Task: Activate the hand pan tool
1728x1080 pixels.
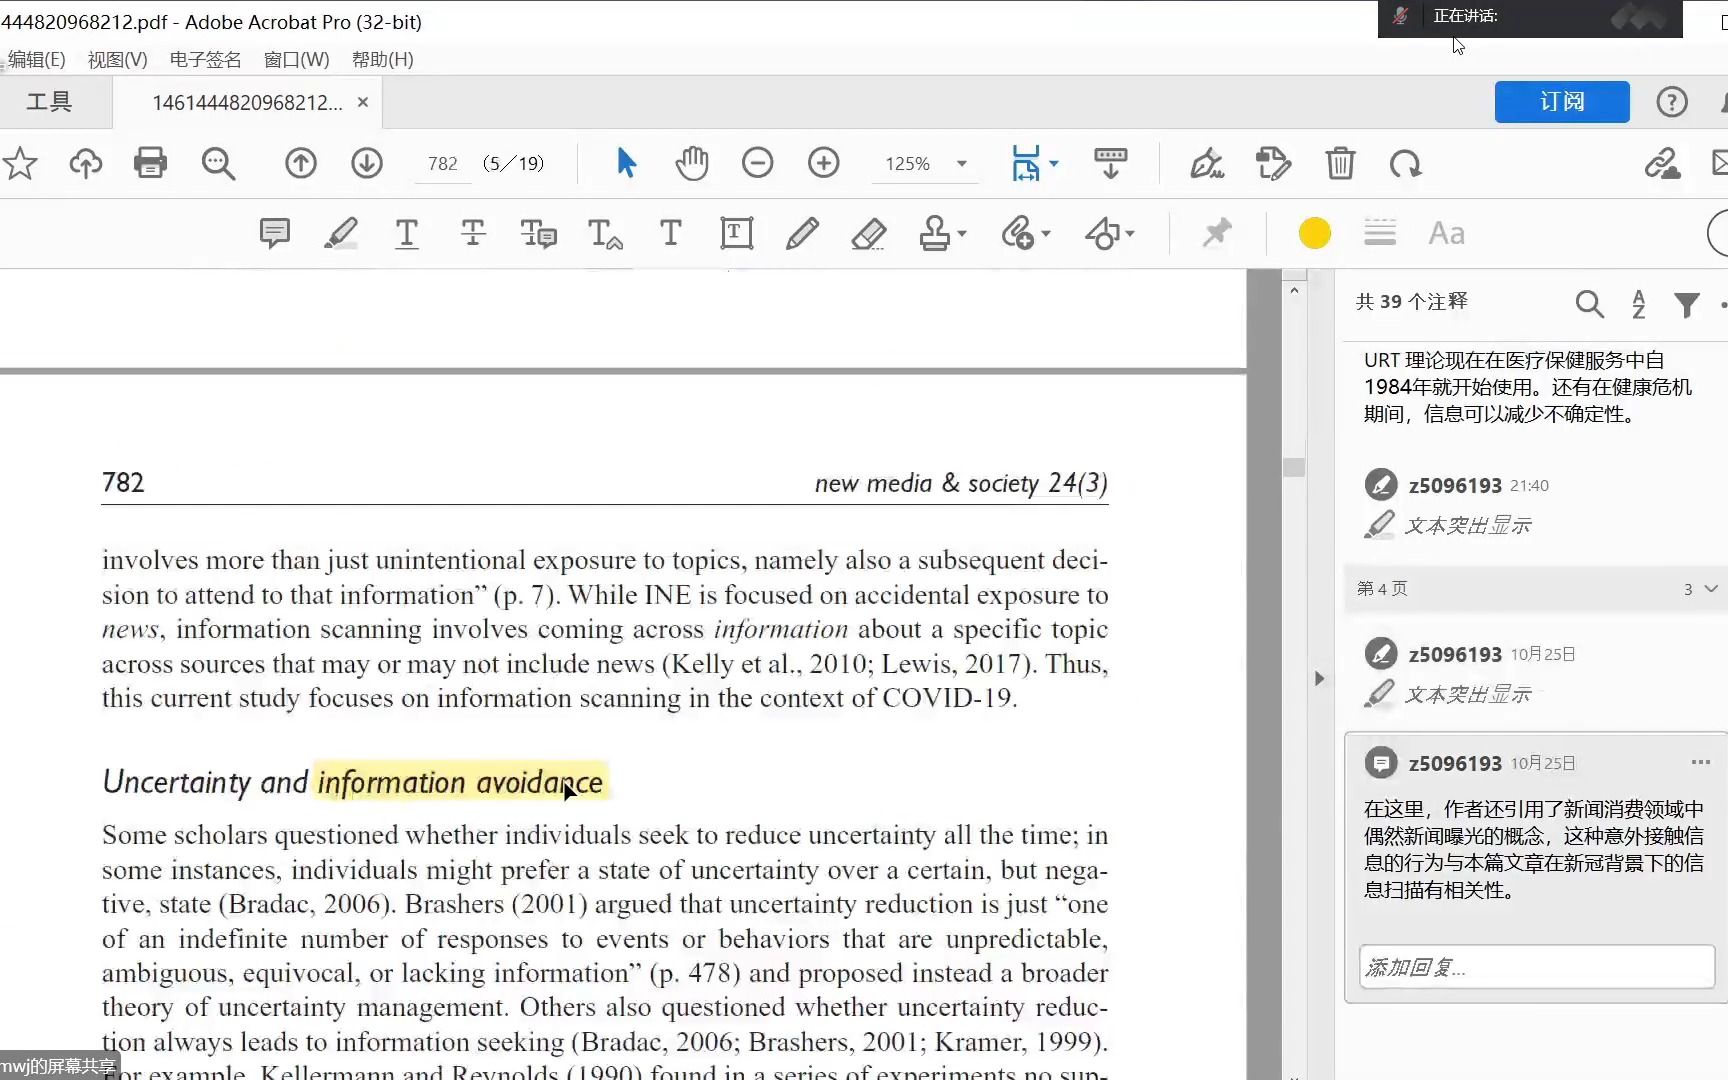Action: pos(691,163)
